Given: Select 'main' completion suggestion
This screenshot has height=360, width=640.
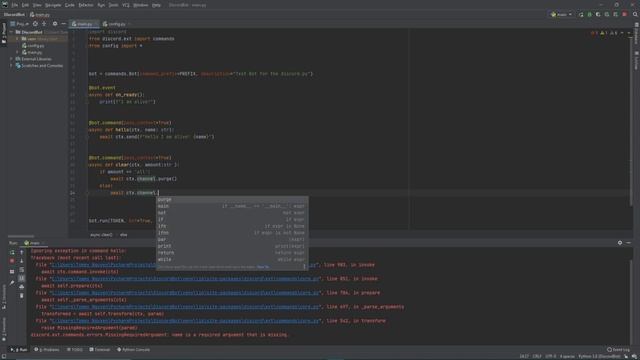Looking at the screenshot, I should coord(232,206).
